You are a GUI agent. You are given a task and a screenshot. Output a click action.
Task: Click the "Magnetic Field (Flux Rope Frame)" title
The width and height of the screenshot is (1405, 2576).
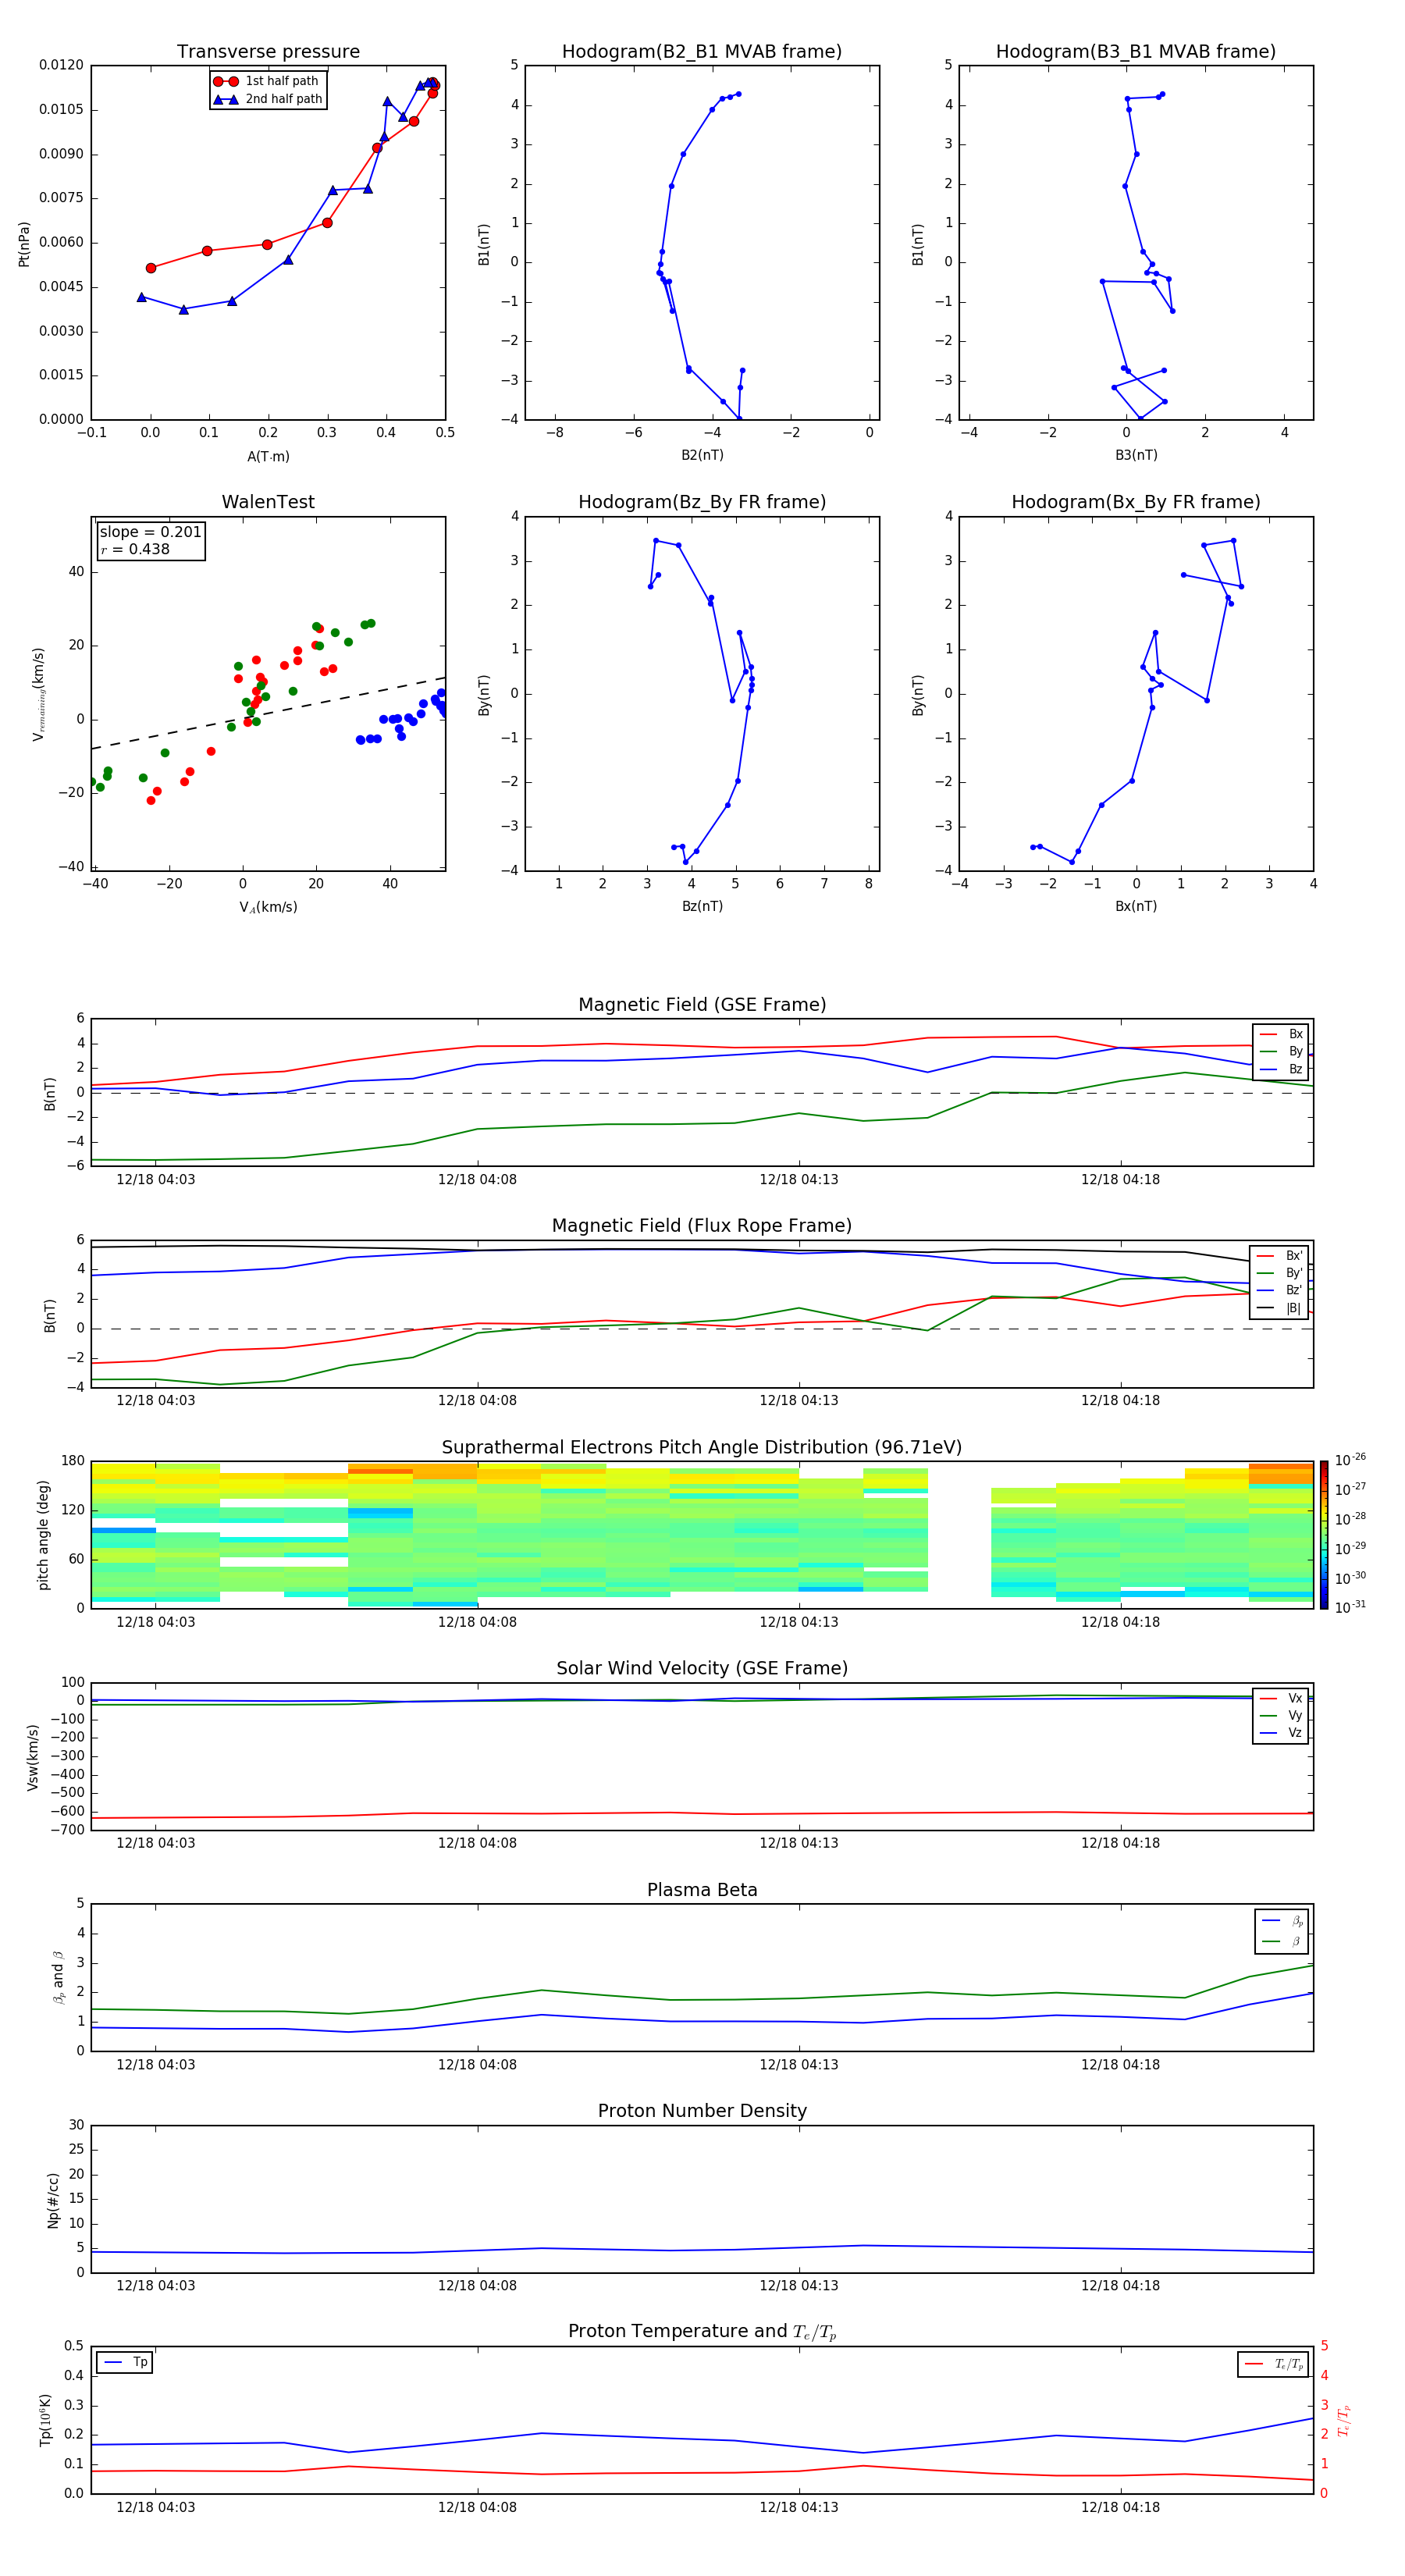coord(702,1226)
